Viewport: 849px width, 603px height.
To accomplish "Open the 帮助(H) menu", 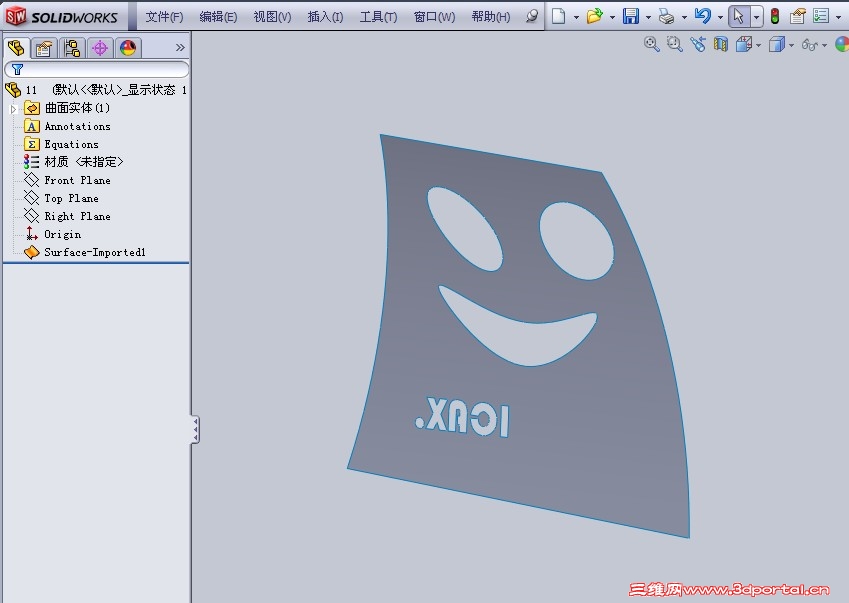I will click(491, 17).
